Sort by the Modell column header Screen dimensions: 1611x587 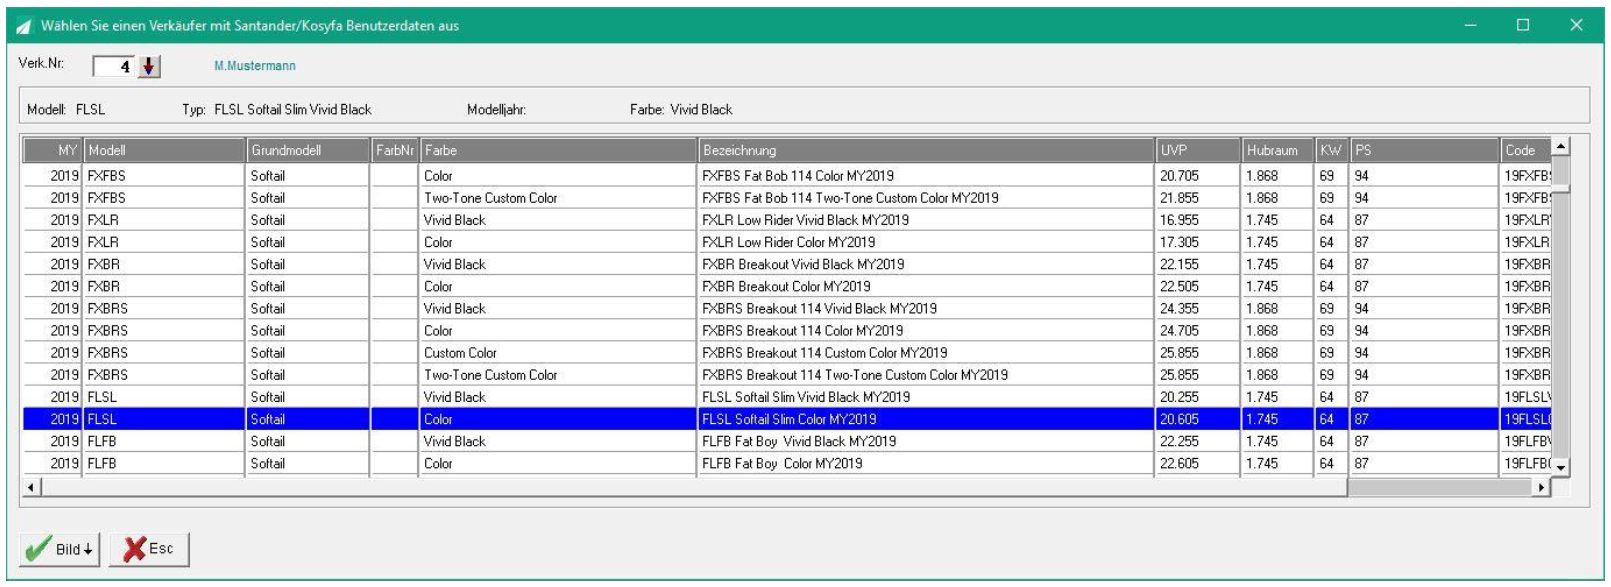pos(165,150)
